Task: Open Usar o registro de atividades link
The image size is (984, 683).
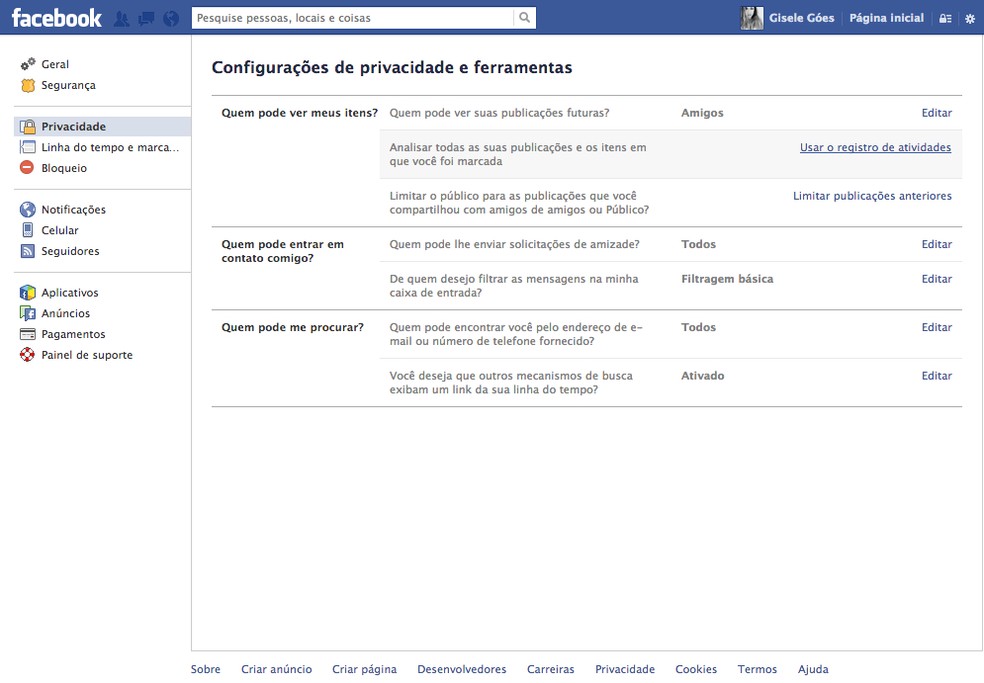Action: [875, 147]
